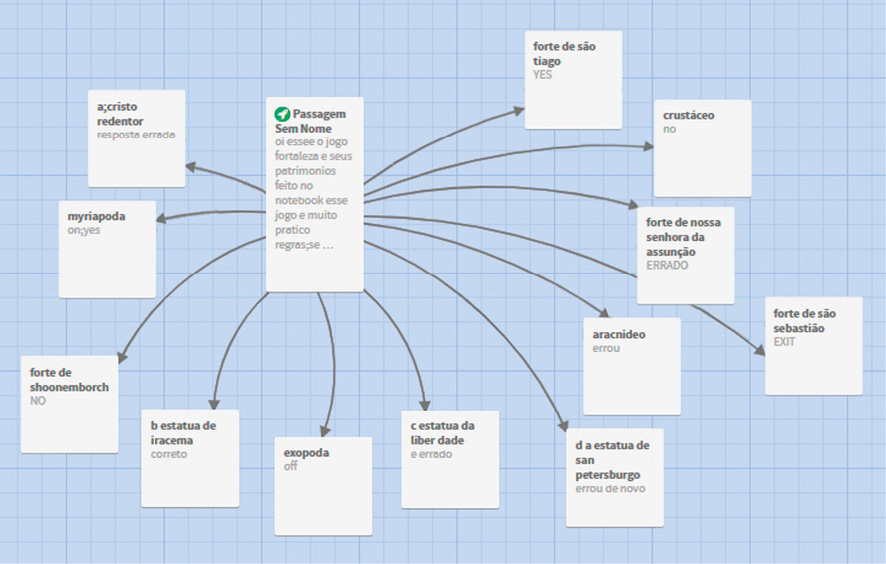
Task: Select the myriapoda passage card
Action: pos(107,249)
